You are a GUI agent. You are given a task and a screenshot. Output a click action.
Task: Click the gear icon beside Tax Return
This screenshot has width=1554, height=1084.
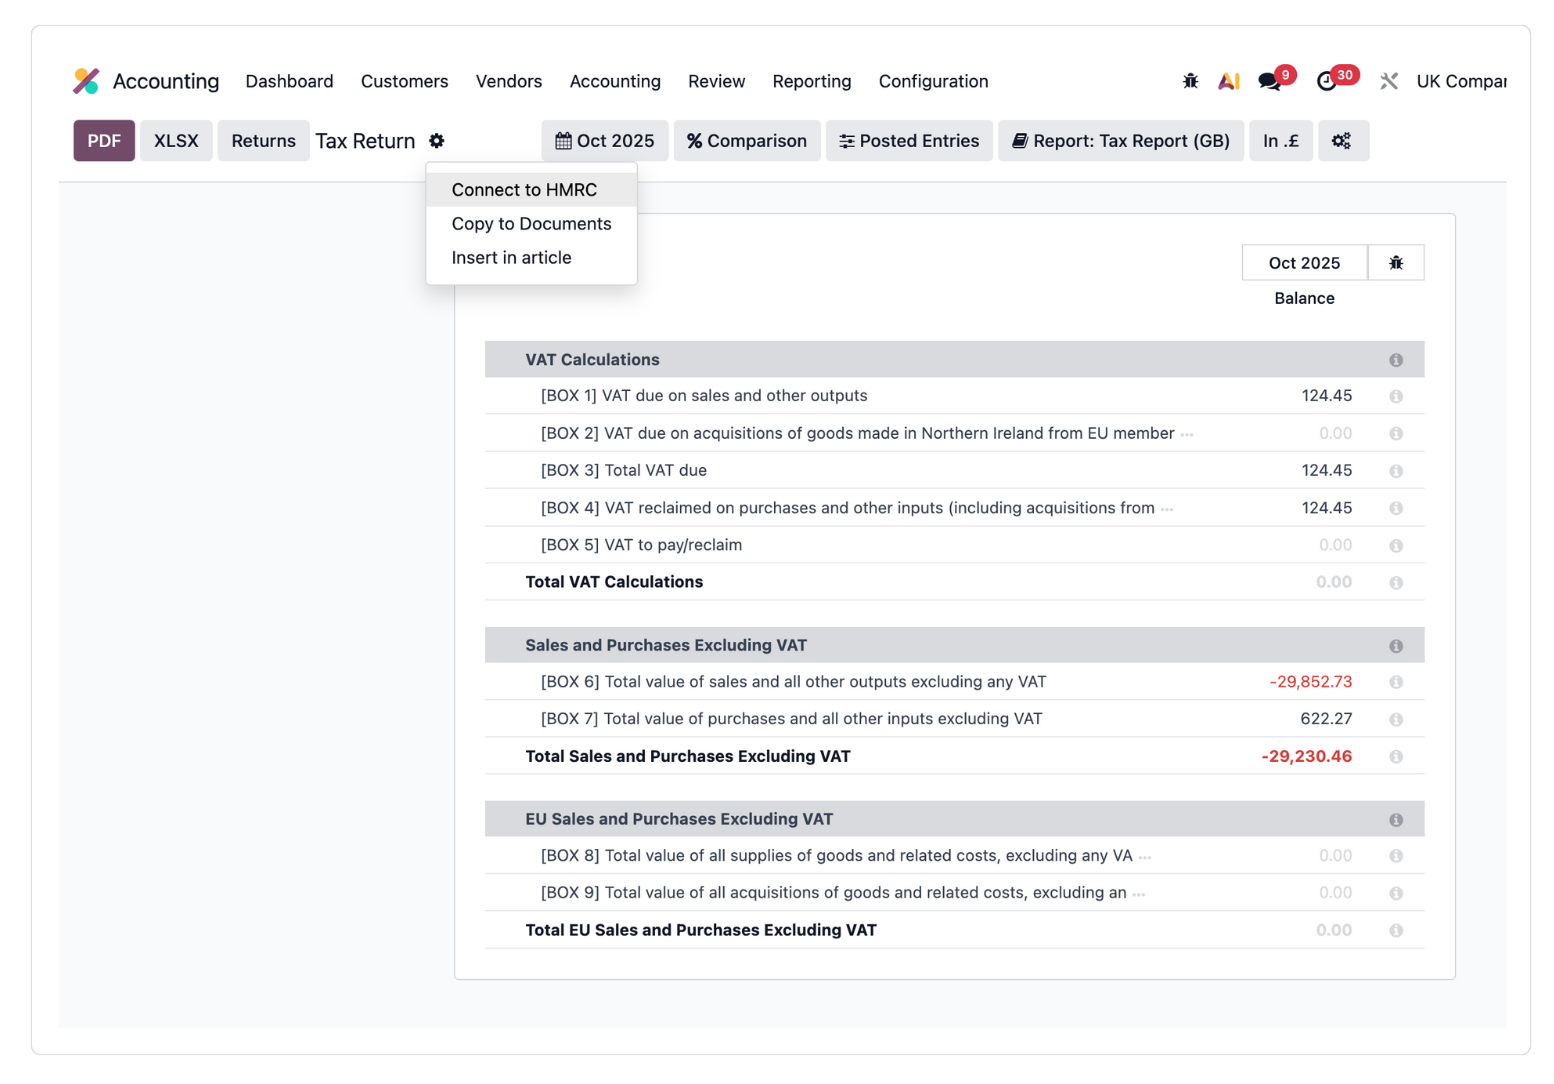pyautogui.click(x=437, y=141)
